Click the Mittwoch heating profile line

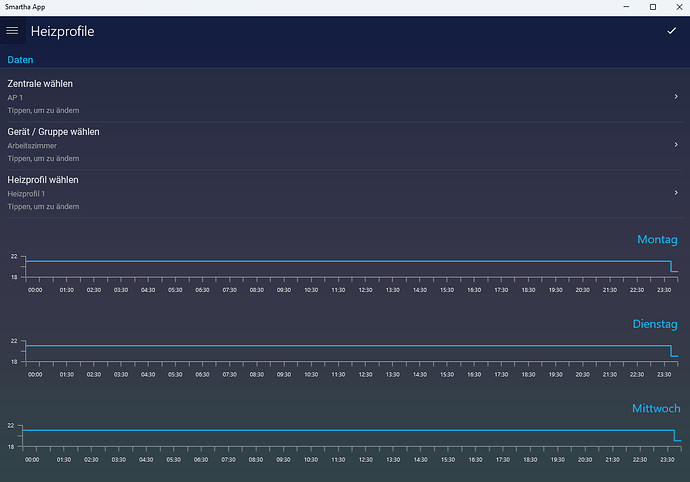coord(340,431)
